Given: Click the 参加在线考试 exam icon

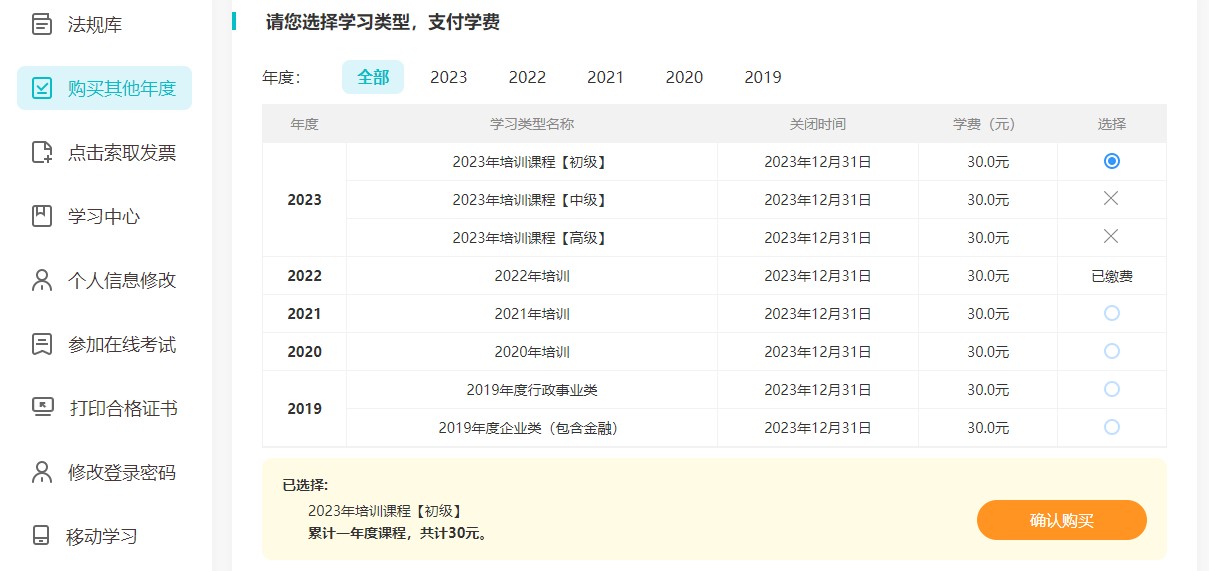Looking at the screenshot, I should 42,344.
